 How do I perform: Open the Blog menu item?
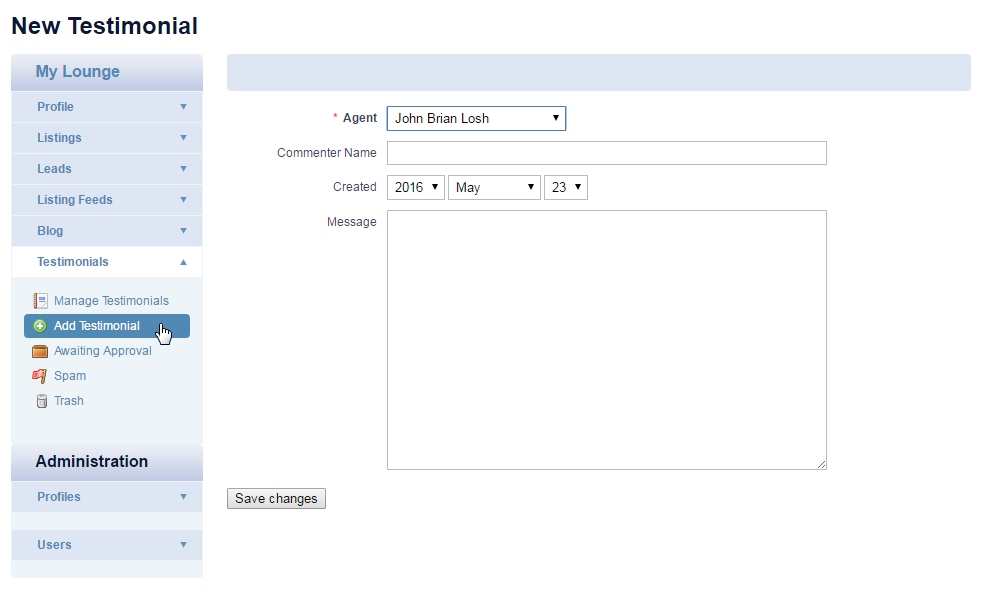coord(107,231)
